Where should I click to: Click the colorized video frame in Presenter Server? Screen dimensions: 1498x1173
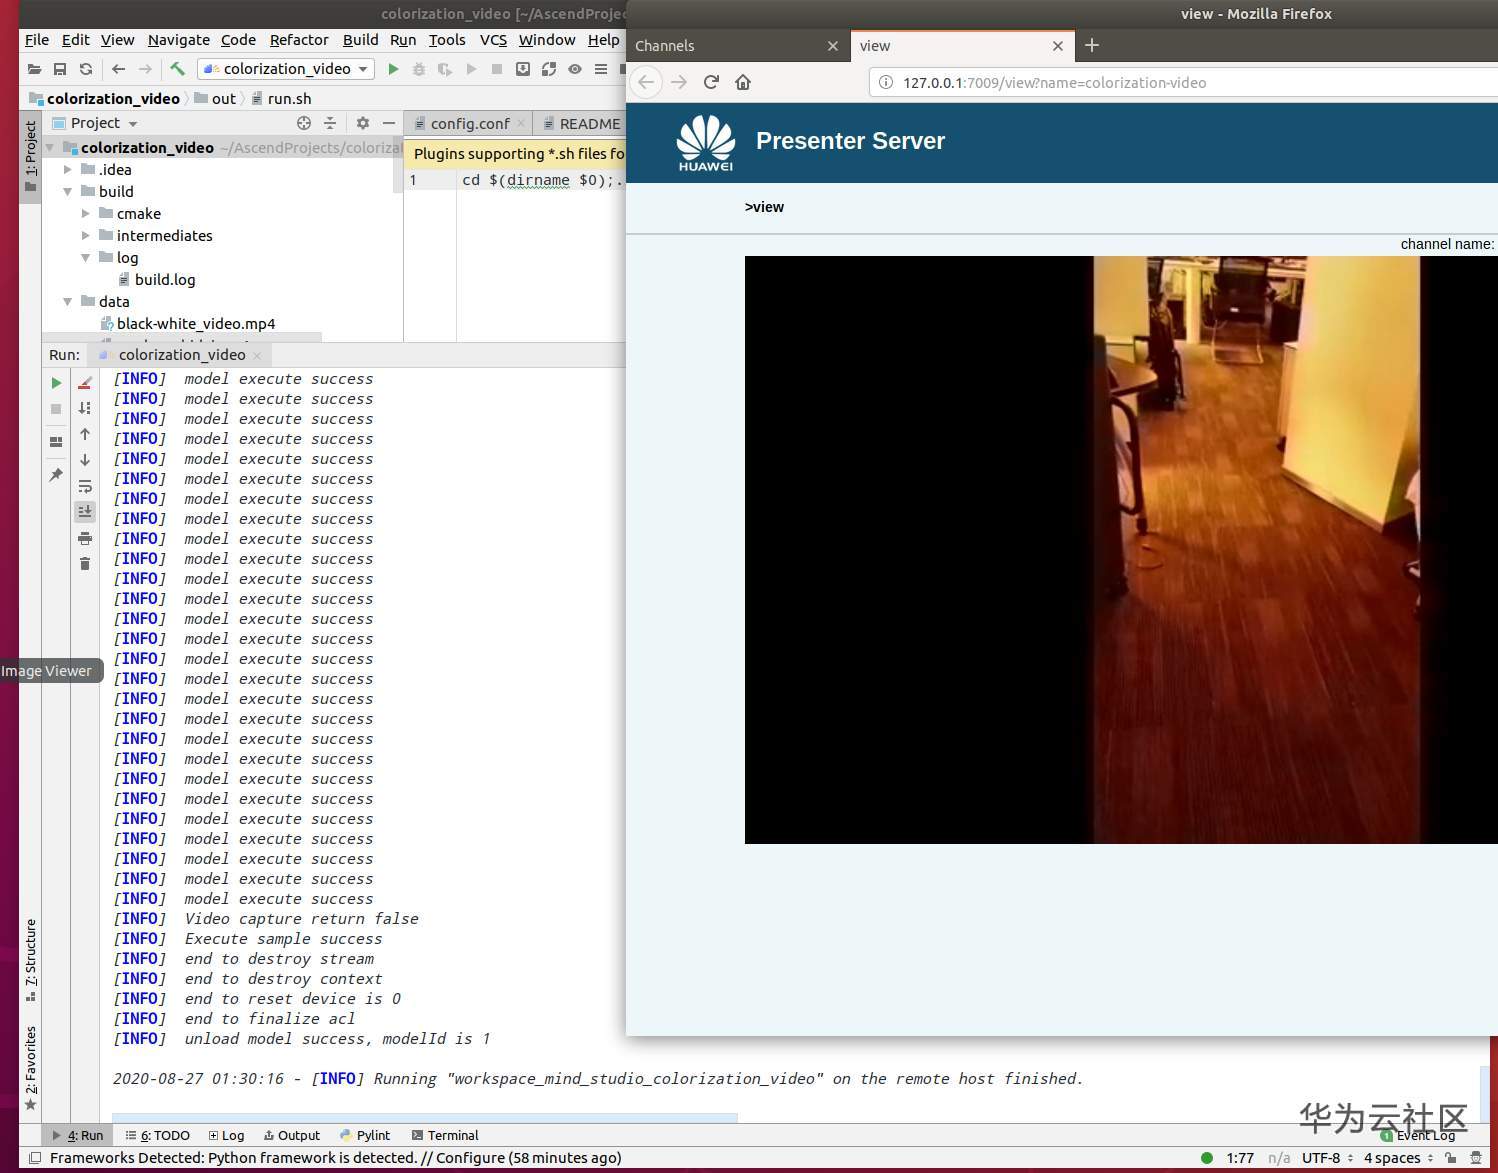coord(1121,550)
